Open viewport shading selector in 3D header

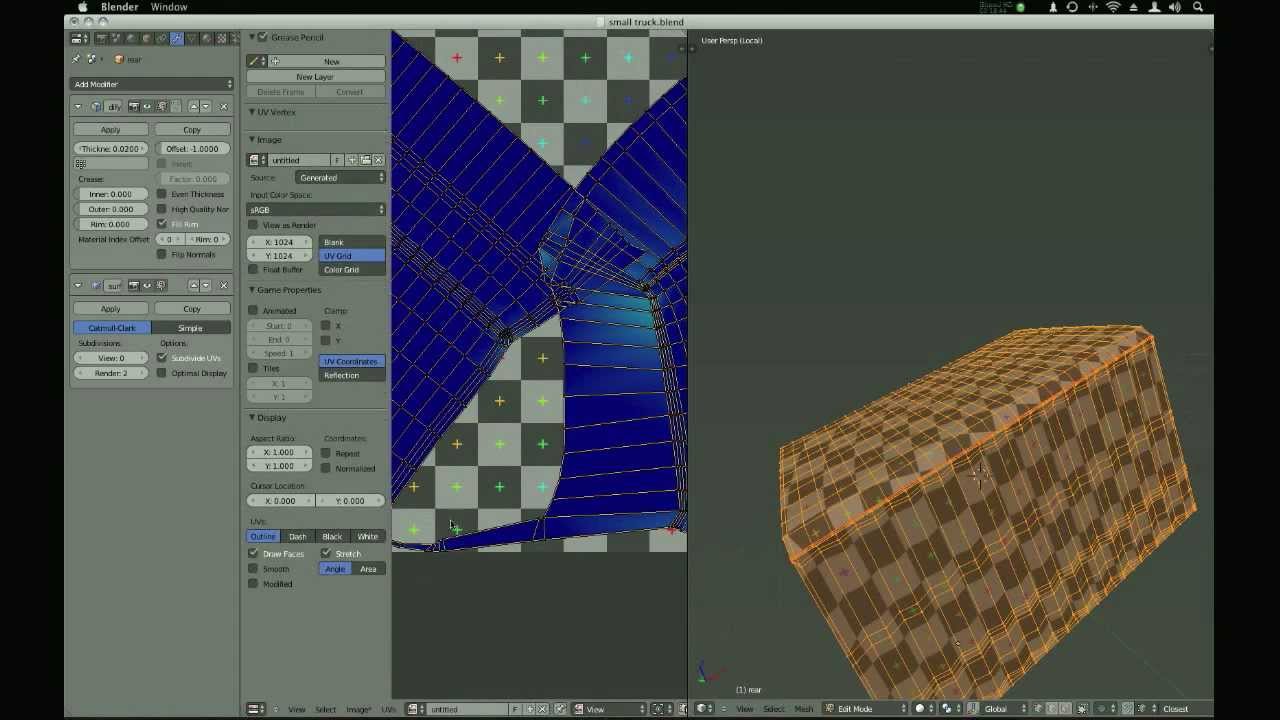(x=924, y=708)
